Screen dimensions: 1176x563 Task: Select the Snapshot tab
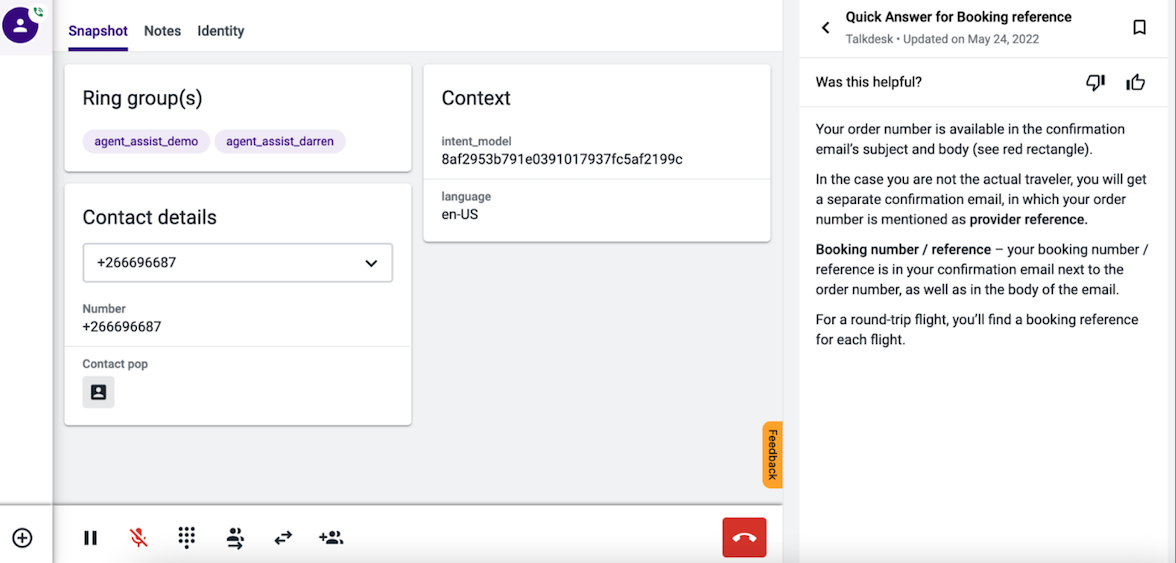click(x=98, y=31)
